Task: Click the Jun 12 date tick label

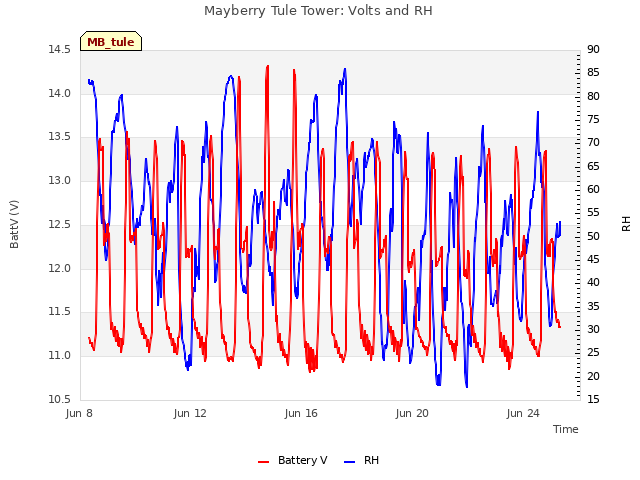Action: (x=190, y=413)
